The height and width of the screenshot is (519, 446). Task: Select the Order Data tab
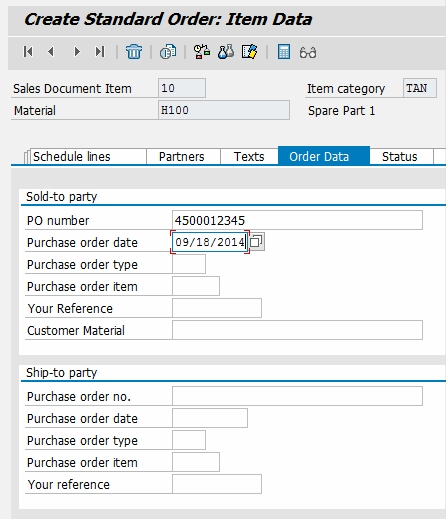[x=324, y=156]
